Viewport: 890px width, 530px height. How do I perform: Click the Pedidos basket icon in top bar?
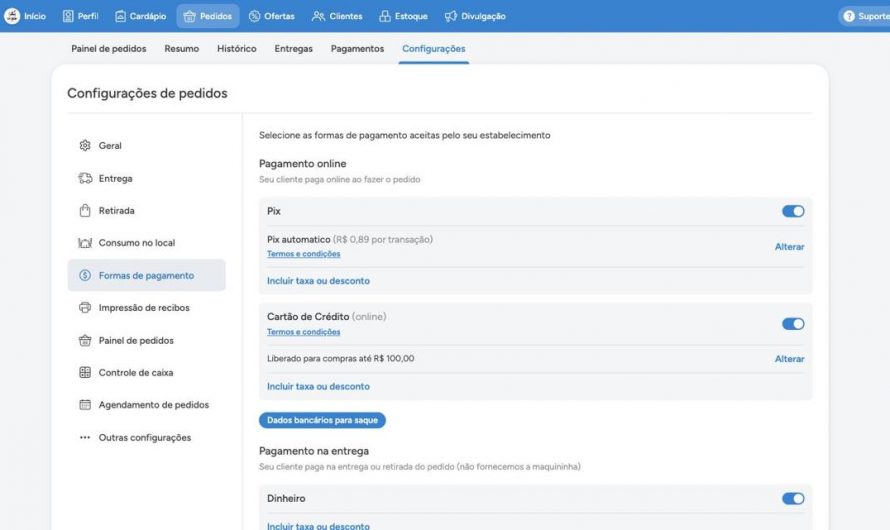[190, 16]
